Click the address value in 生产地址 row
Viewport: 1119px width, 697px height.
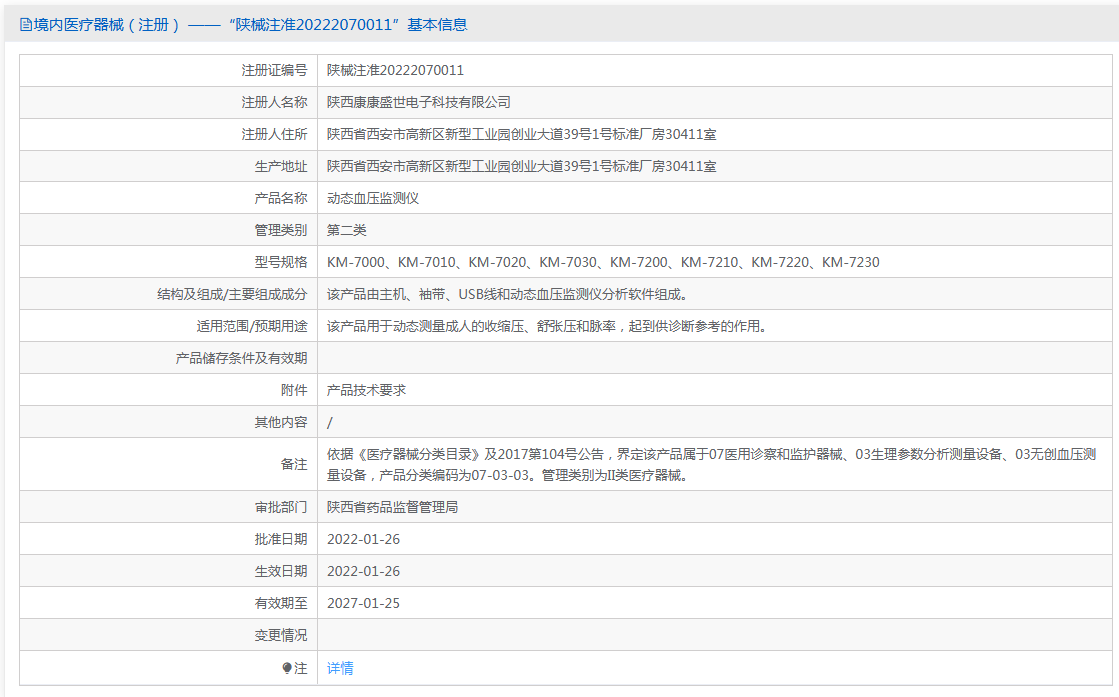coord(522,167)
